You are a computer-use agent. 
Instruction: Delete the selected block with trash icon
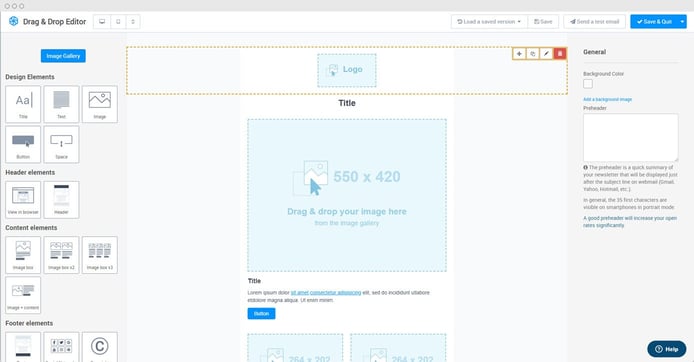[560, 54]
